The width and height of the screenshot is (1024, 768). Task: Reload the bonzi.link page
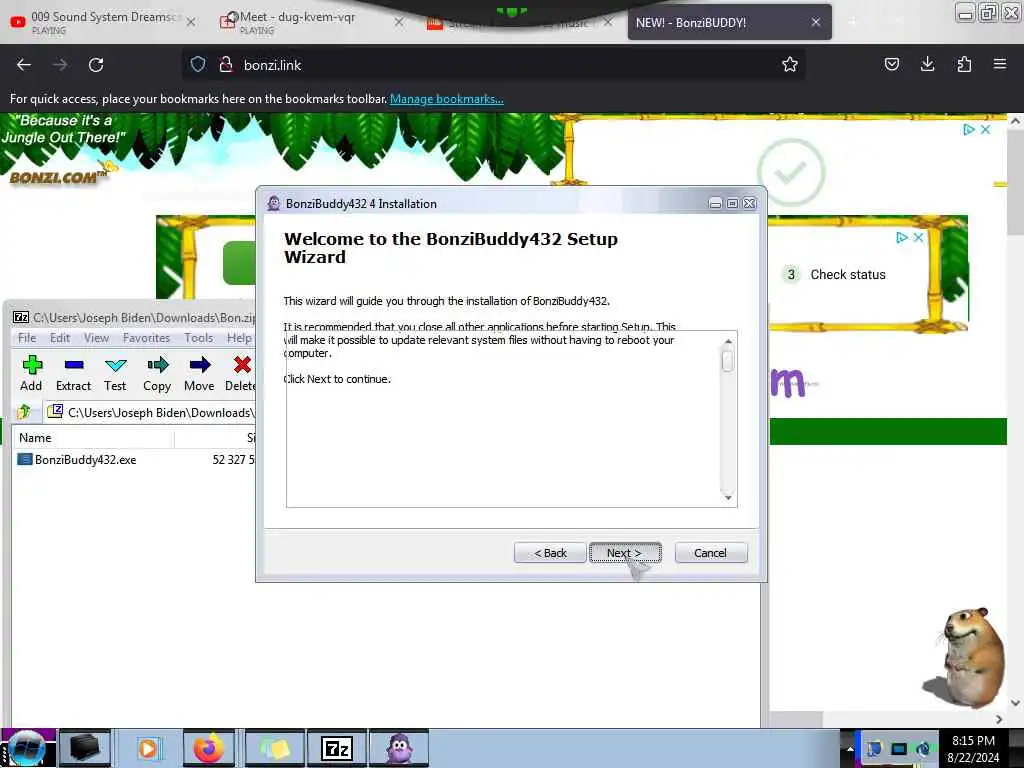96,65
